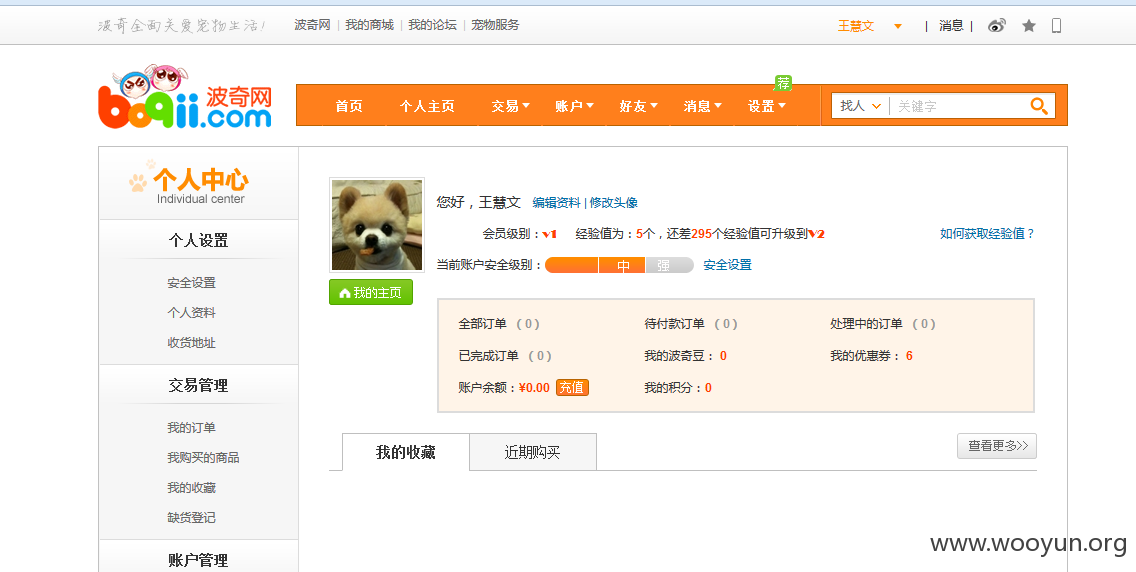
Task: Switch to the 近期购买 tab
Action: (532, 453)
